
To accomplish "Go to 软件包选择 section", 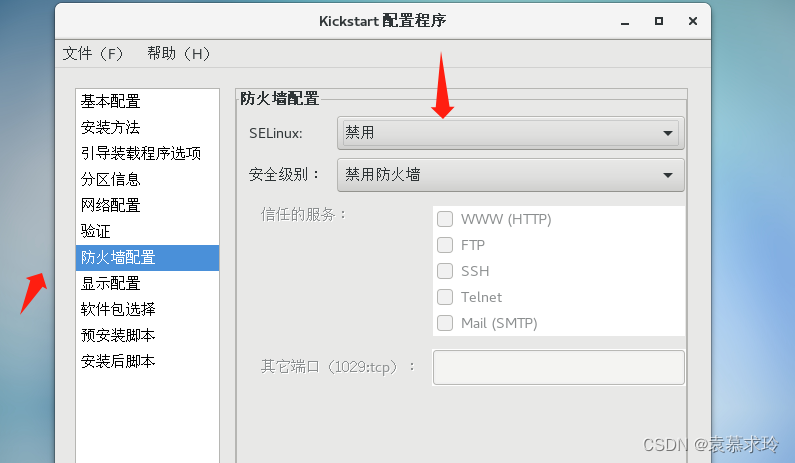I will click(x=147, y=309).
